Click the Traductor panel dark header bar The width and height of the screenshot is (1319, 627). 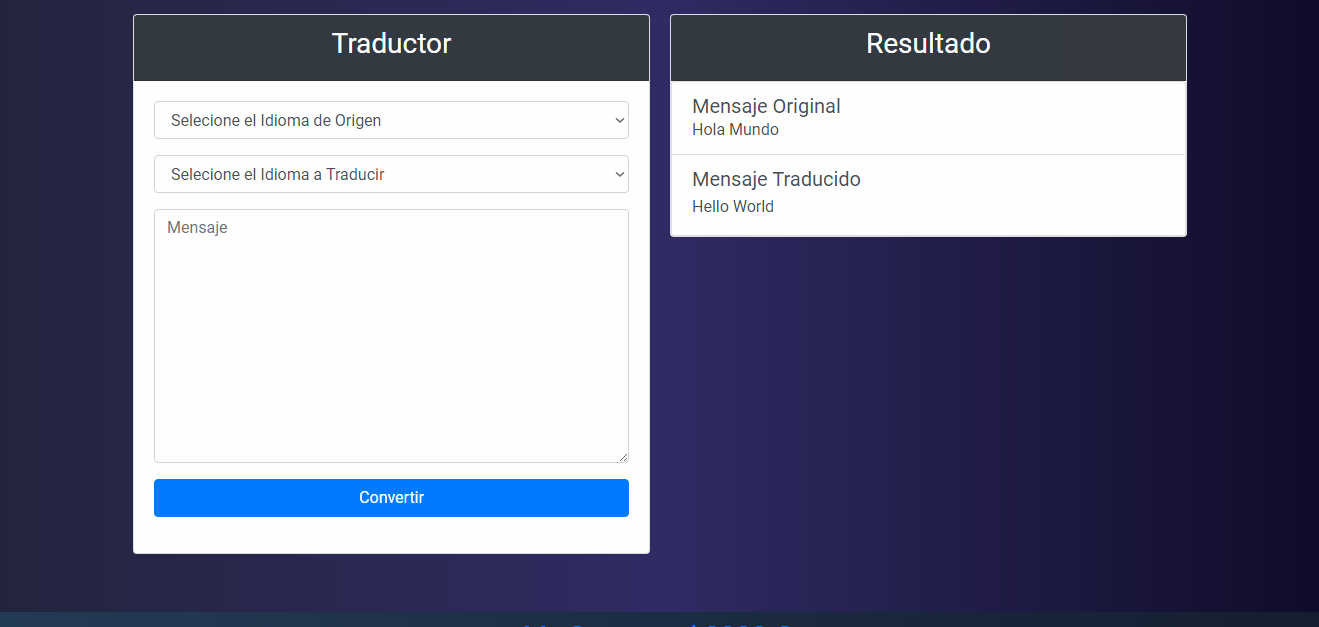click(x=391, y=48)
